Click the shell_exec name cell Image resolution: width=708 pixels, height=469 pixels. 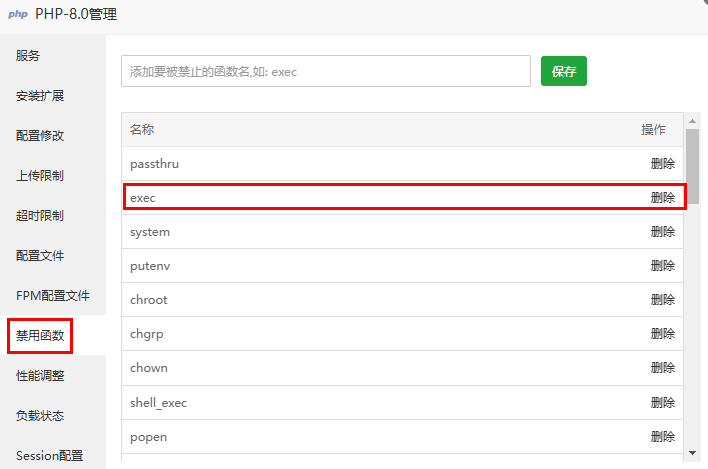[x=158, y=403]
